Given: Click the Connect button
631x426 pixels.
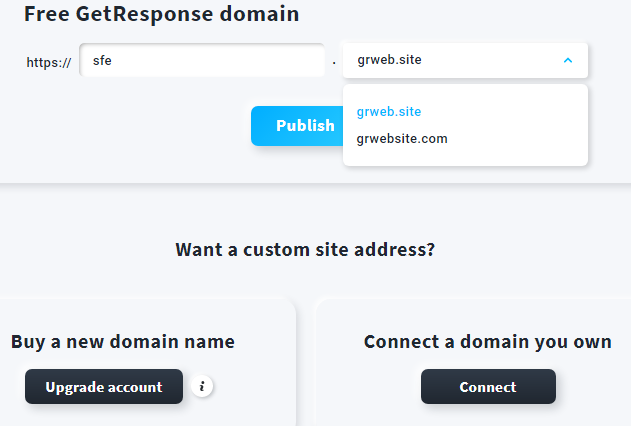Looking at the screenshot, I should coord(488,387).
